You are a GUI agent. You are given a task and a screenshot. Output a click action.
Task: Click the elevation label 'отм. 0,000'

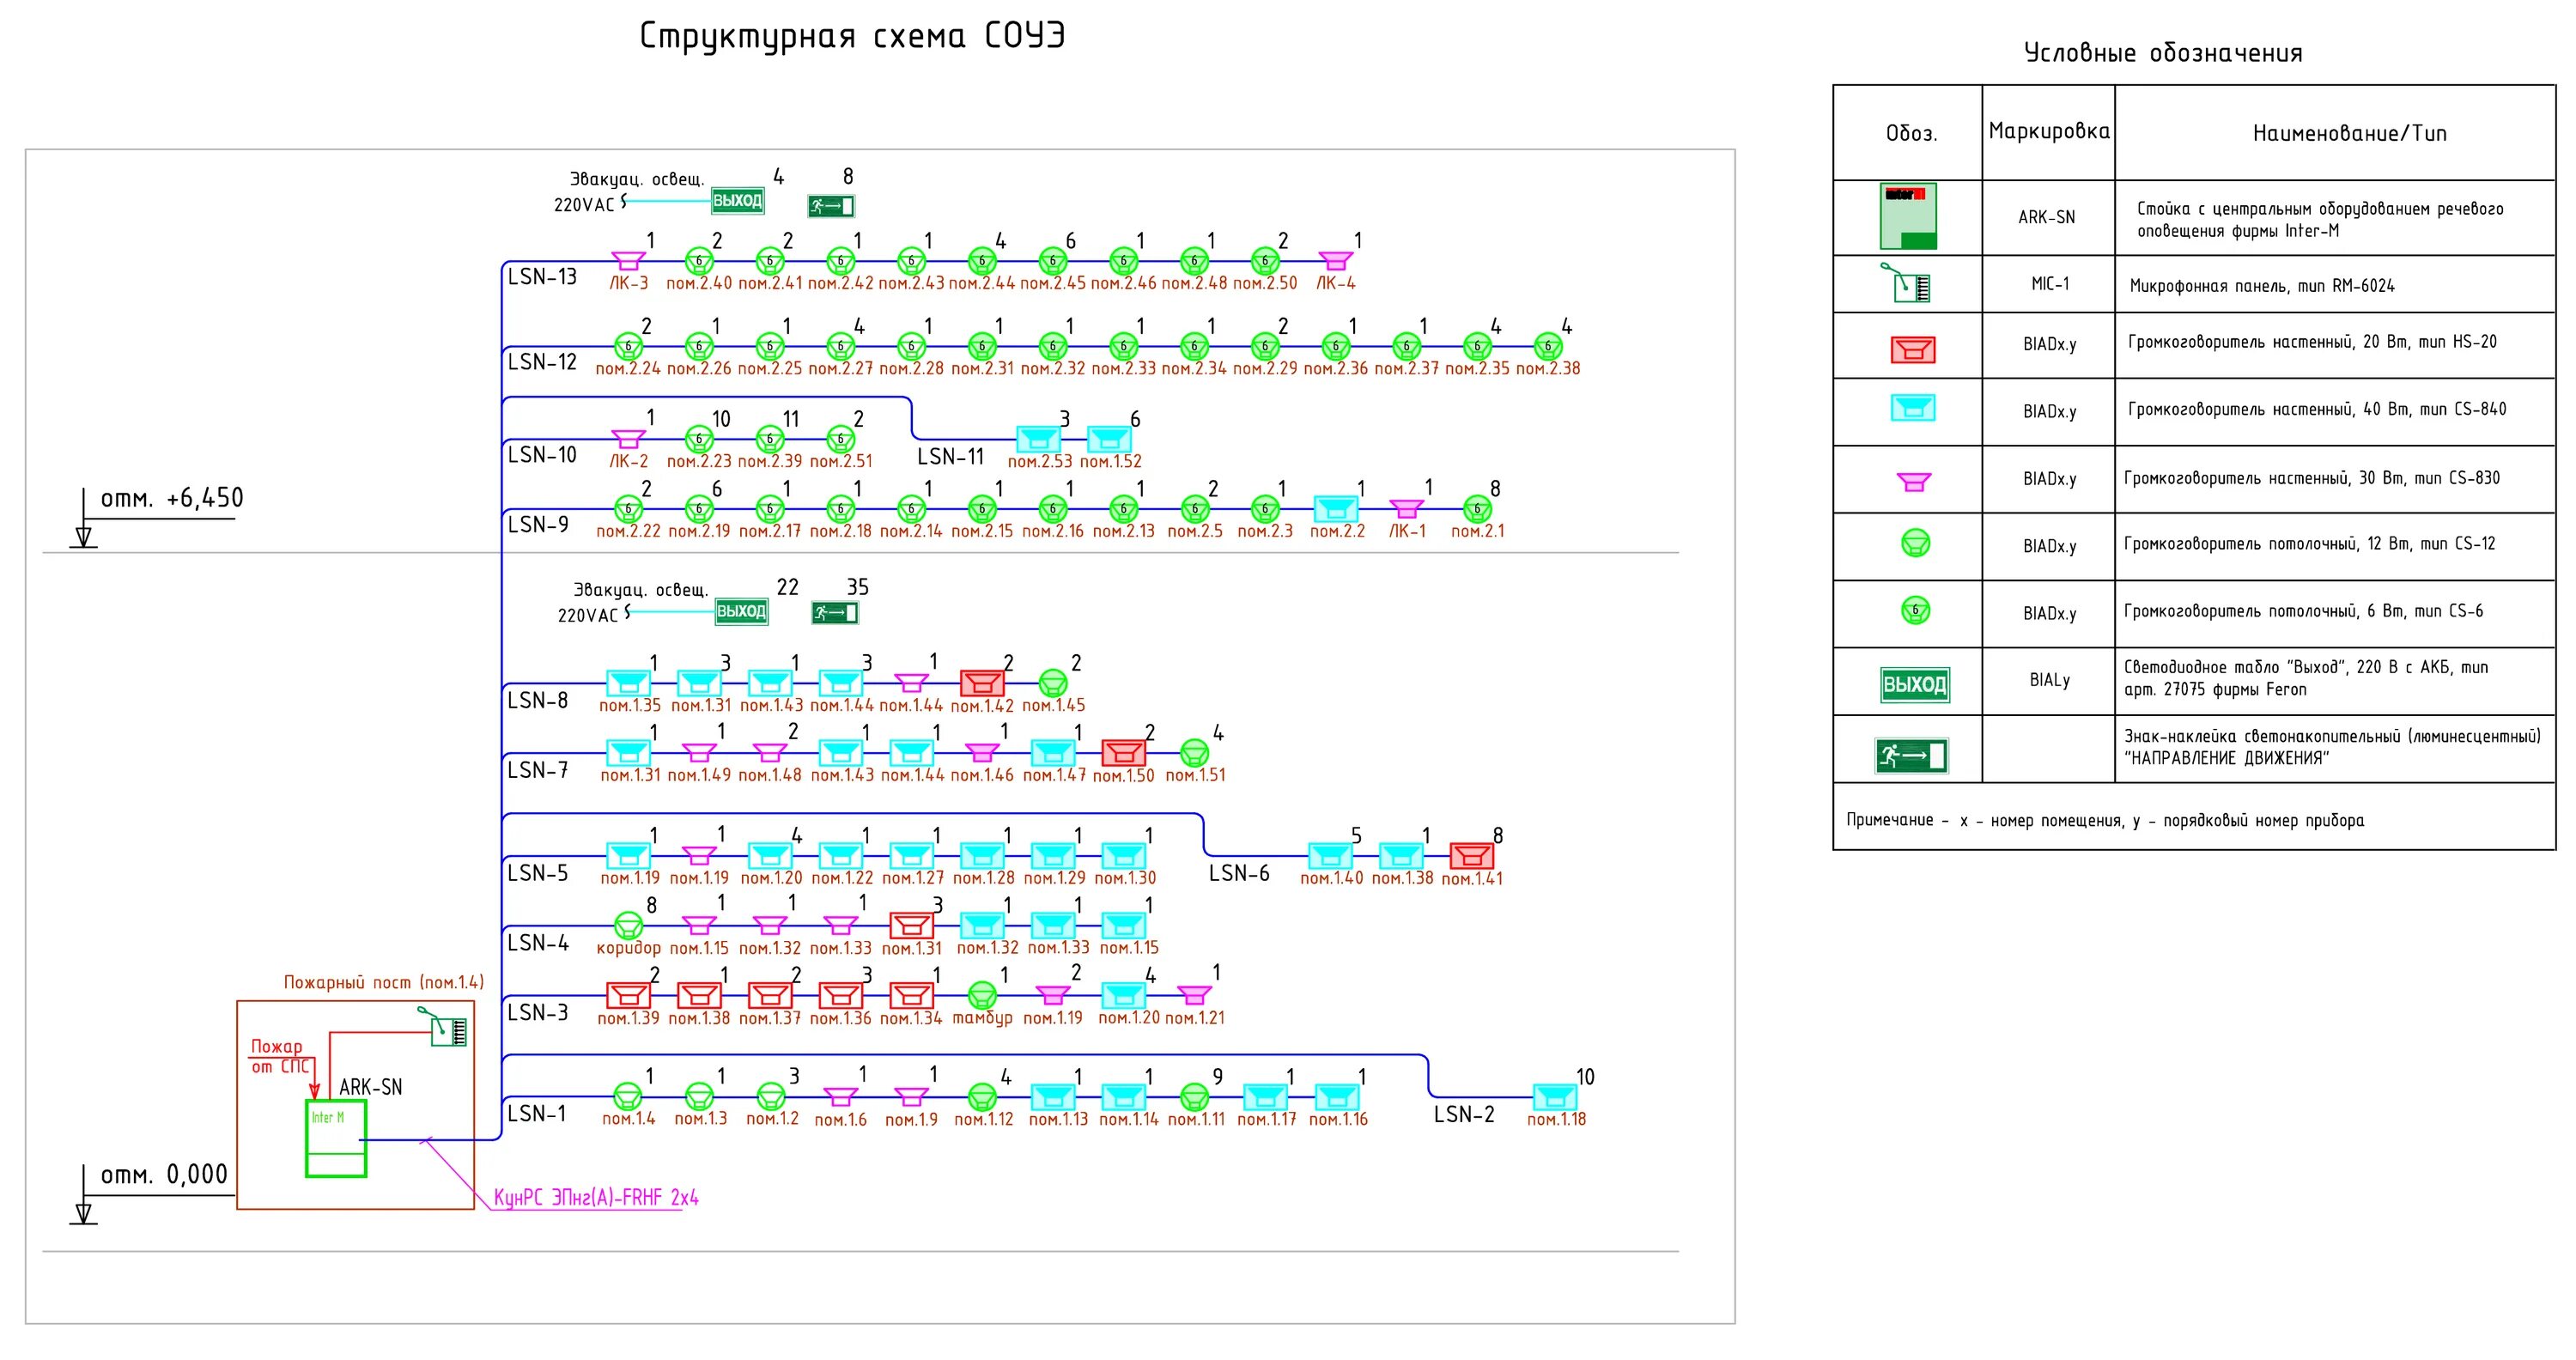coord(164,1175)
